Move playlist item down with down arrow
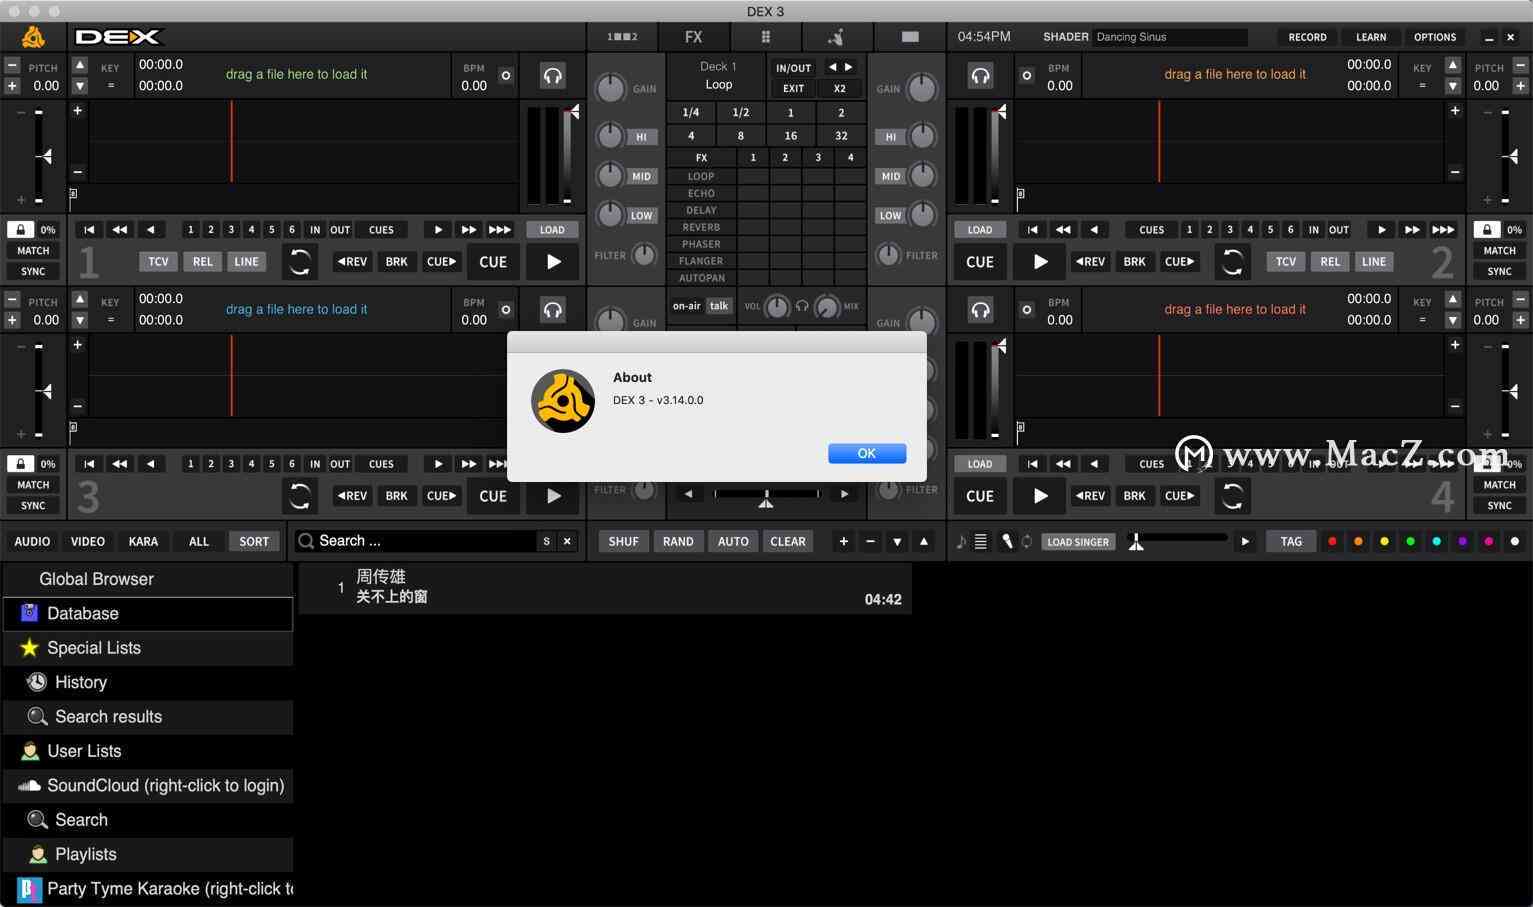This screenshot has width=1533, height=907. tap(897, 541)
